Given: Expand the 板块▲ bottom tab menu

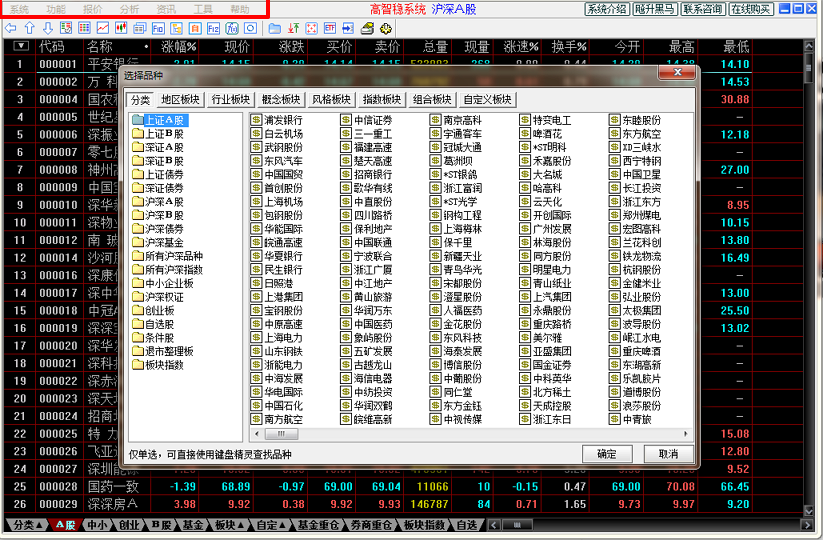Looking at the screenshot, I should click(x=229, y=525).
